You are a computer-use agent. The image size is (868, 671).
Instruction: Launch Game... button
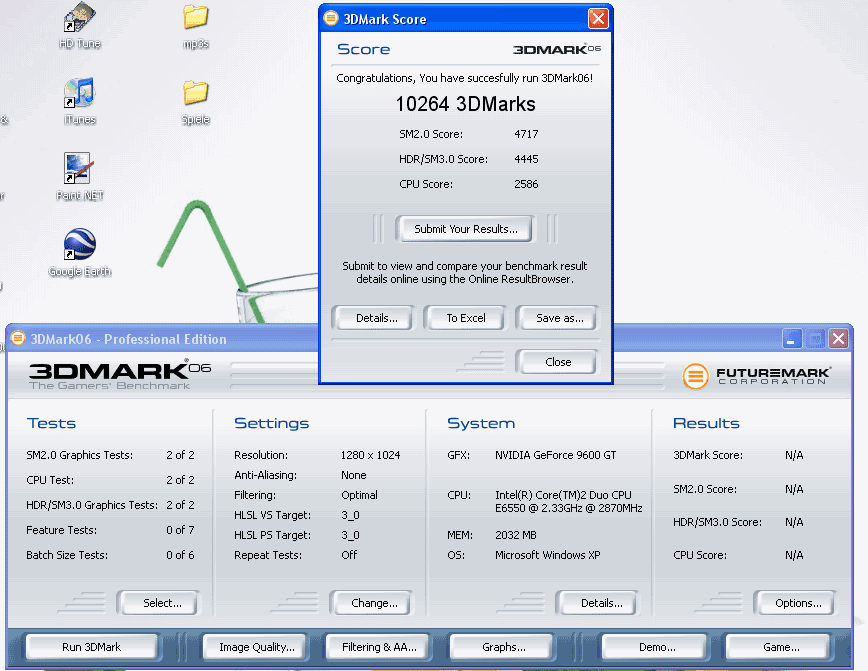click(x=779, y=647)
